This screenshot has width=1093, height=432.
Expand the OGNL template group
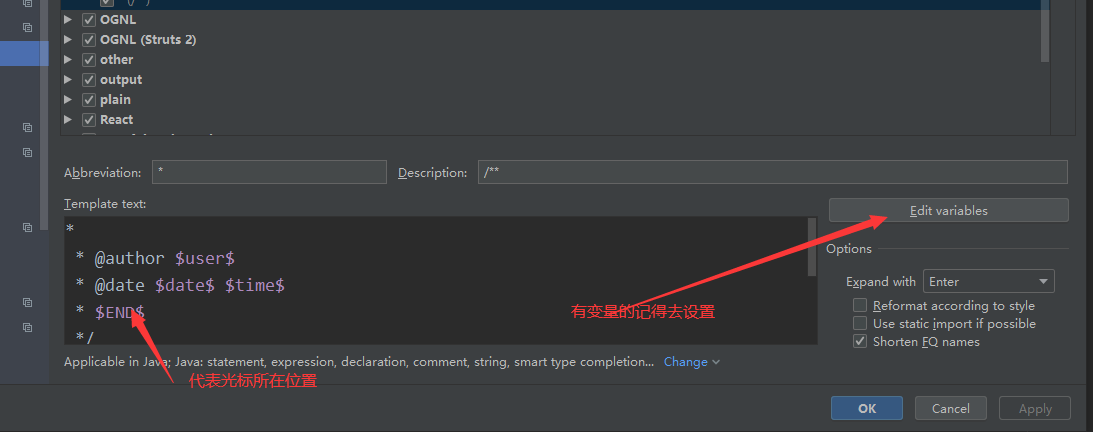pos(68,20)
